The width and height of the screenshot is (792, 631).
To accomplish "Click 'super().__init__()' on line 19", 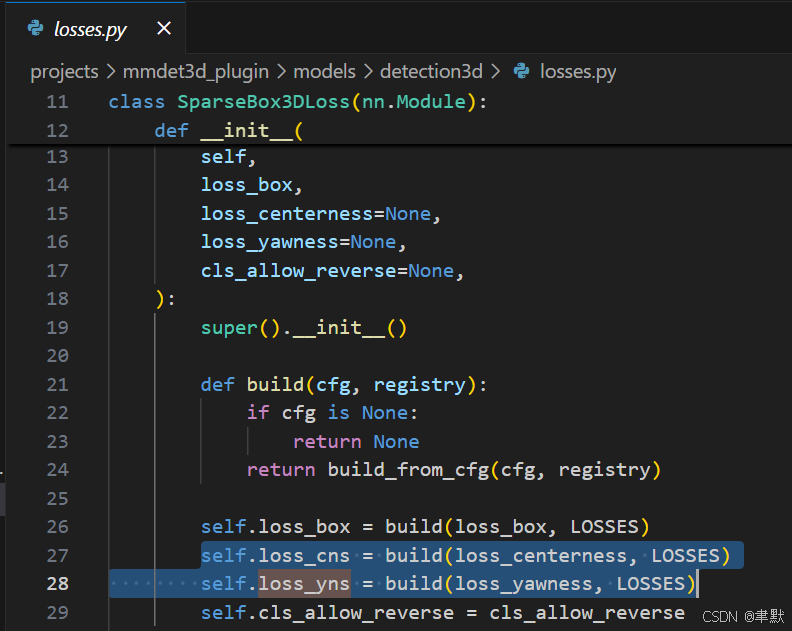I will coord(304,328).
